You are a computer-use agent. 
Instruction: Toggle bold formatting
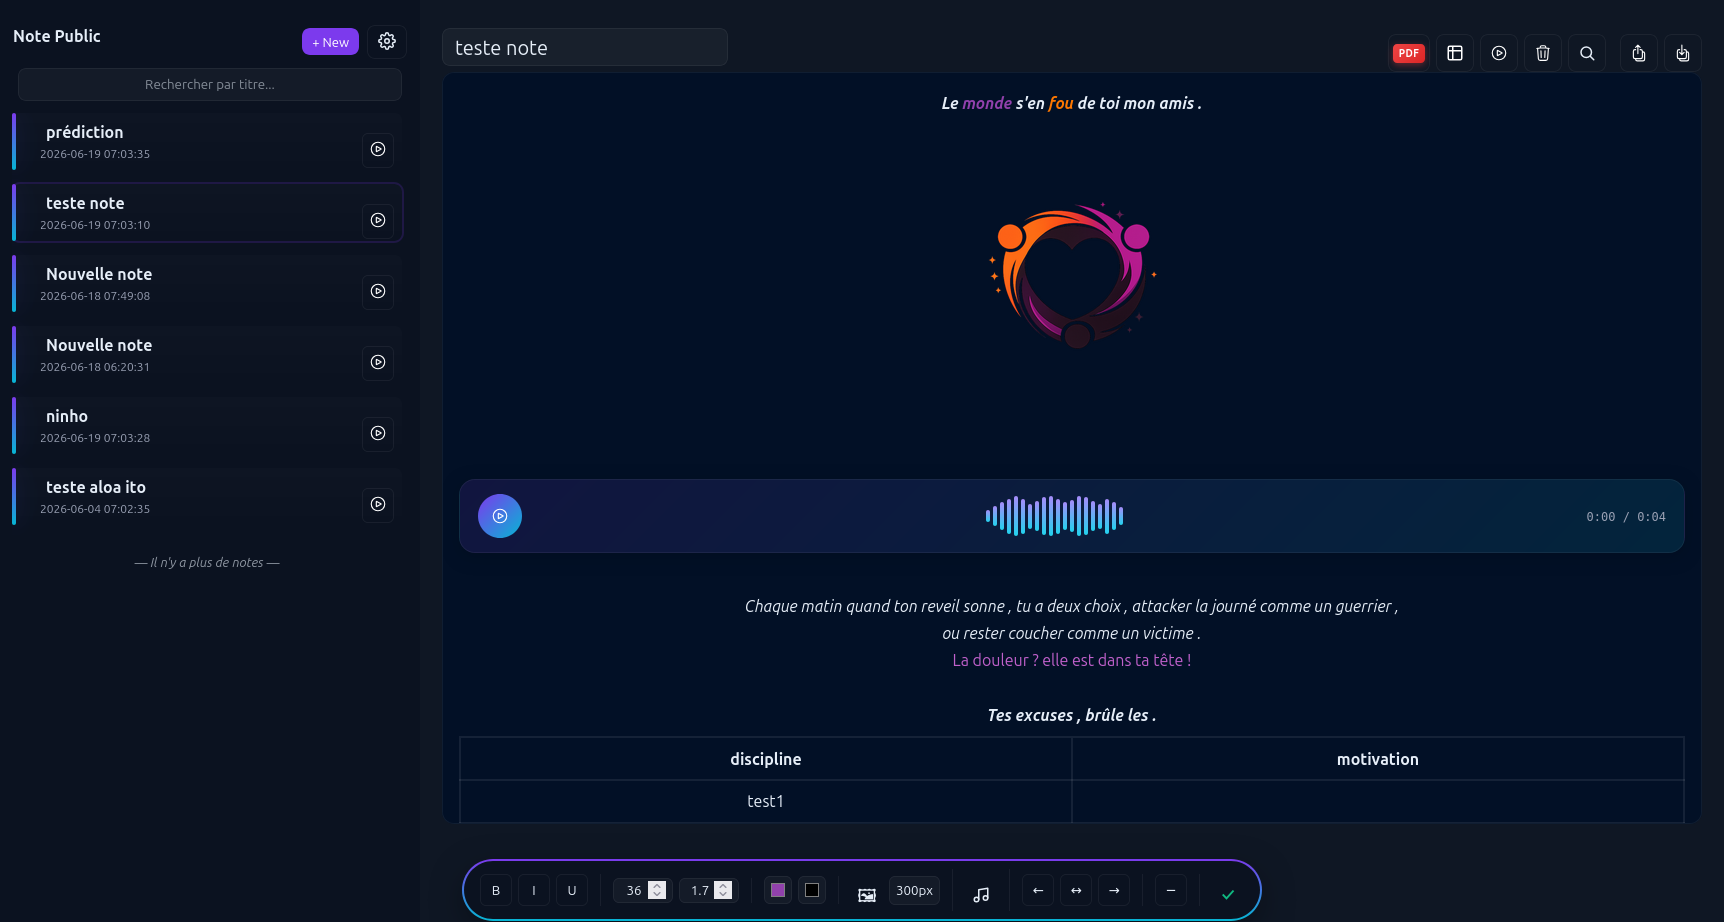496,890
